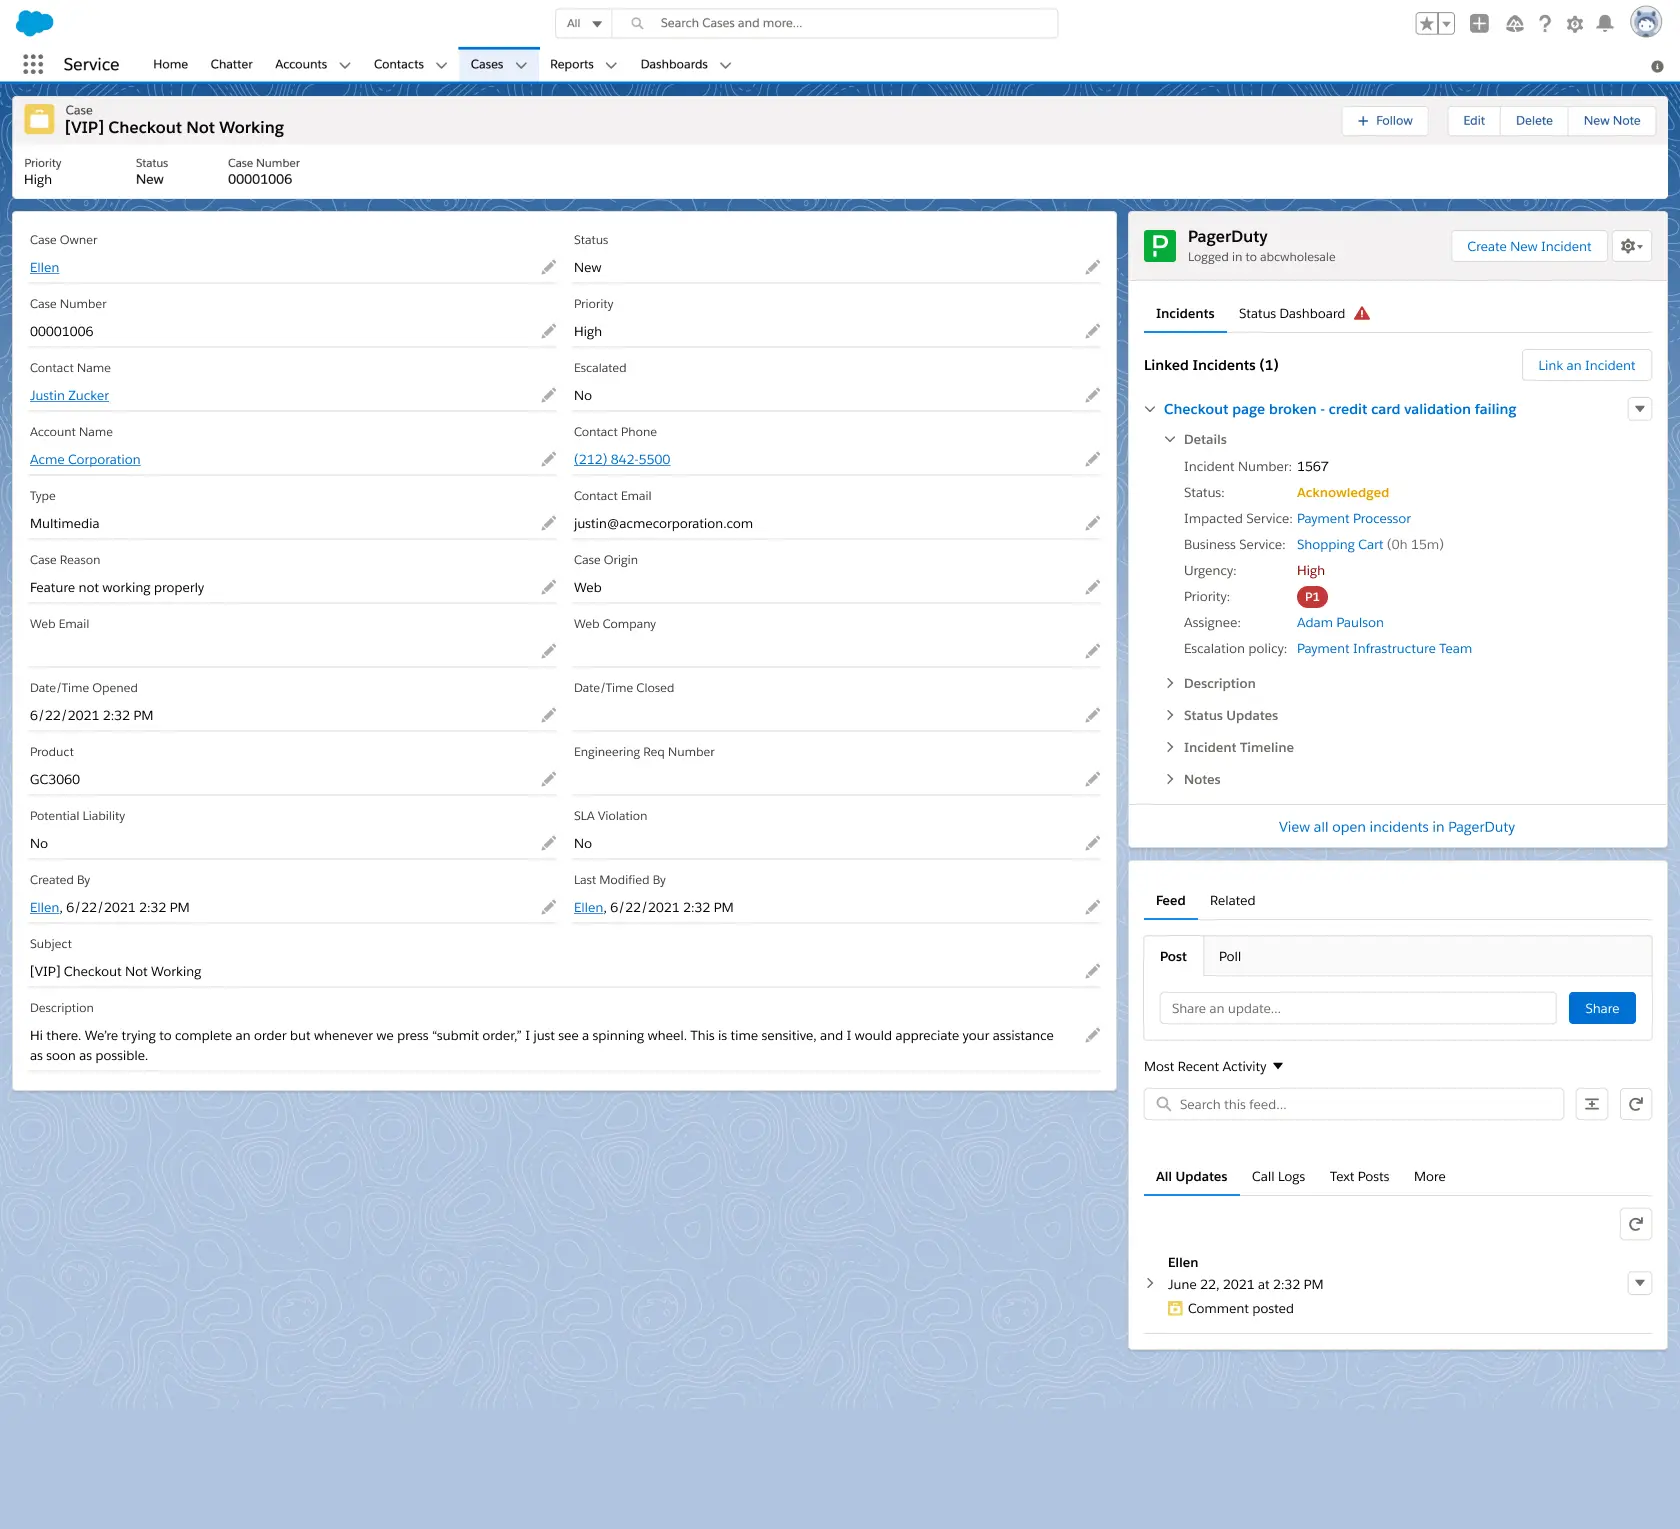The width and height of the screenshot is (1680, 1529).
Task: Click the Edit button
Action: (x=1474, y=120)
